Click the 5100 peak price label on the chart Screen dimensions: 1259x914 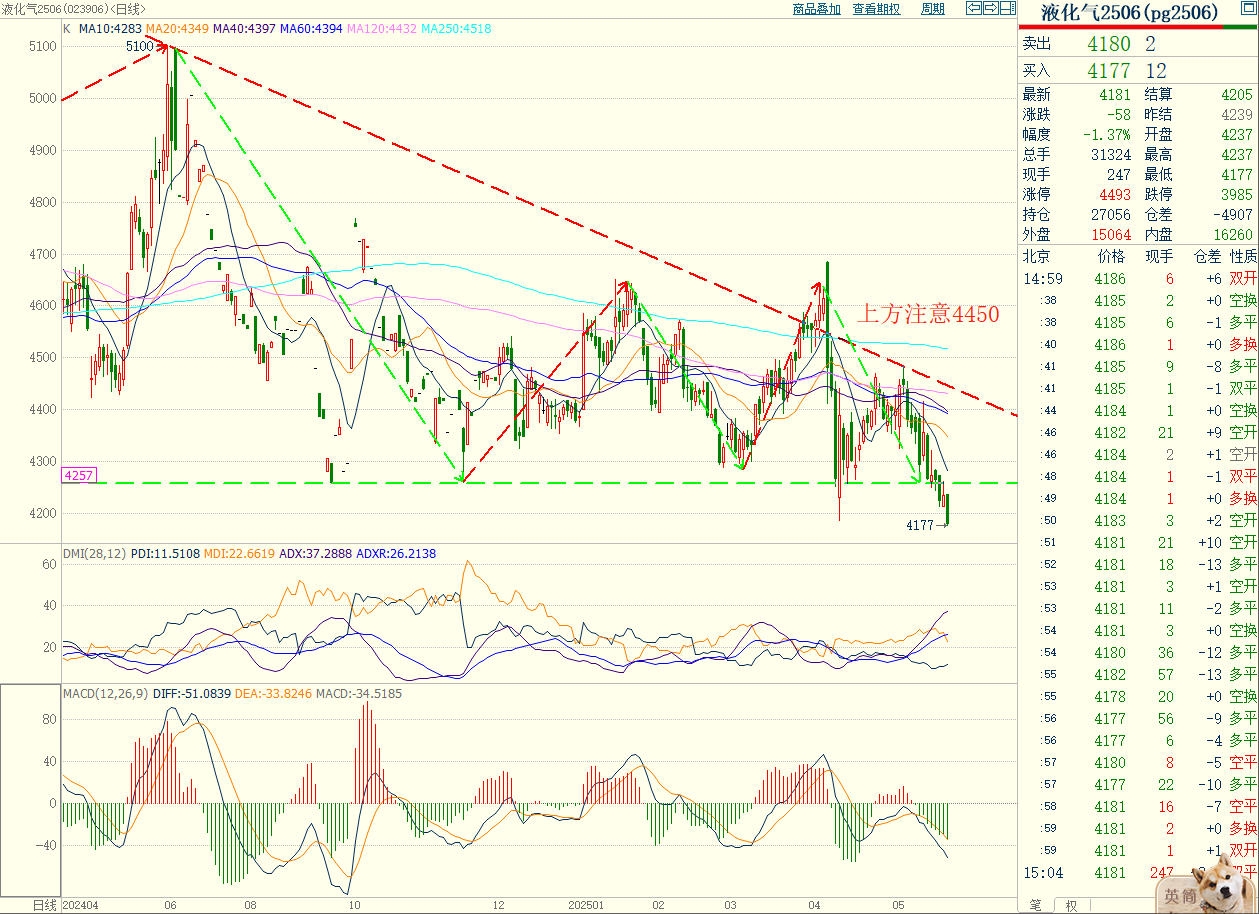pyautogui.click(x=140, y=46)
